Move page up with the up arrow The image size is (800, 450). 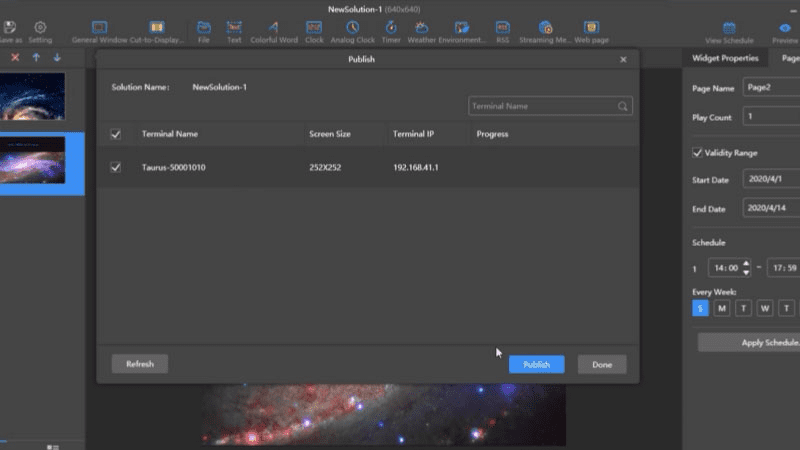36,58
